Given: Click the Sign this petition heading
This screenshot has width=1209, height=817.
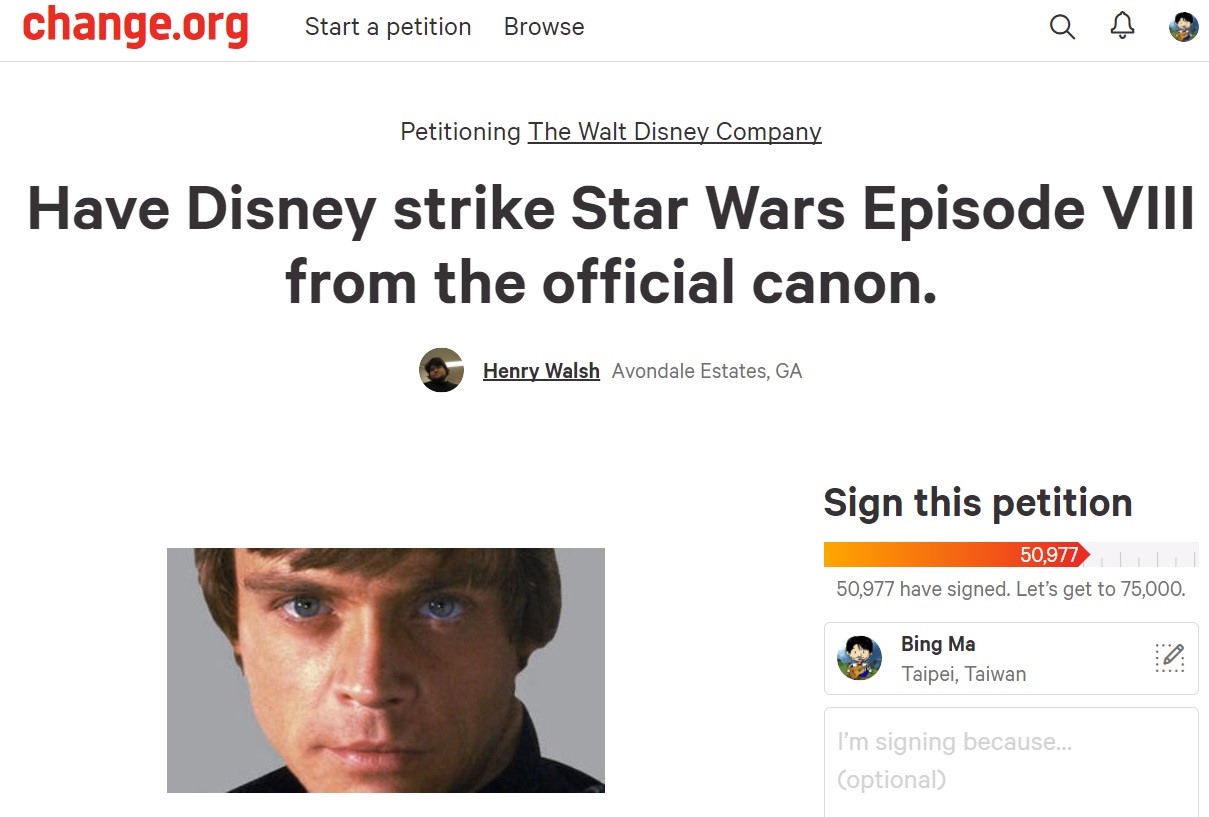Looking at the screenshot, I should [978, 503].
